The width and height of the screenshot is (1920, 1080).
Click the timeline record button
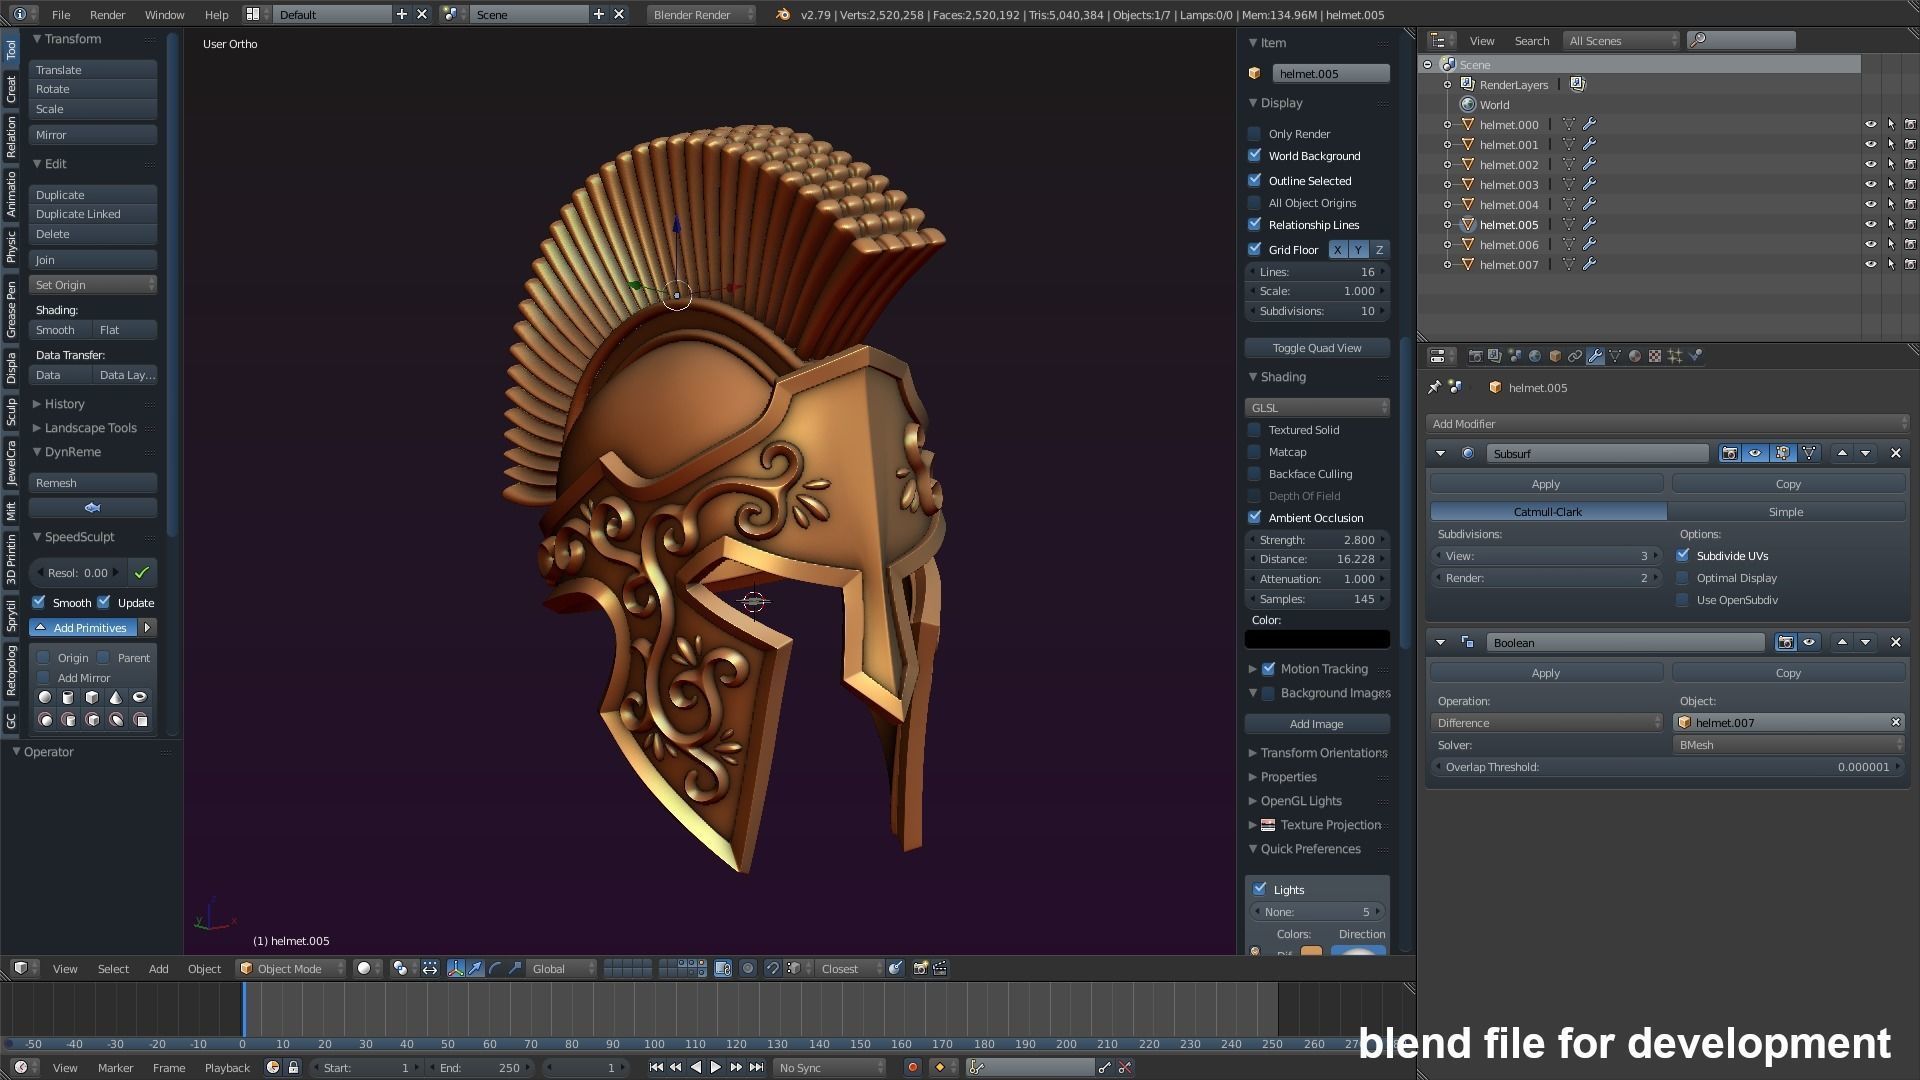(912, 1067)
